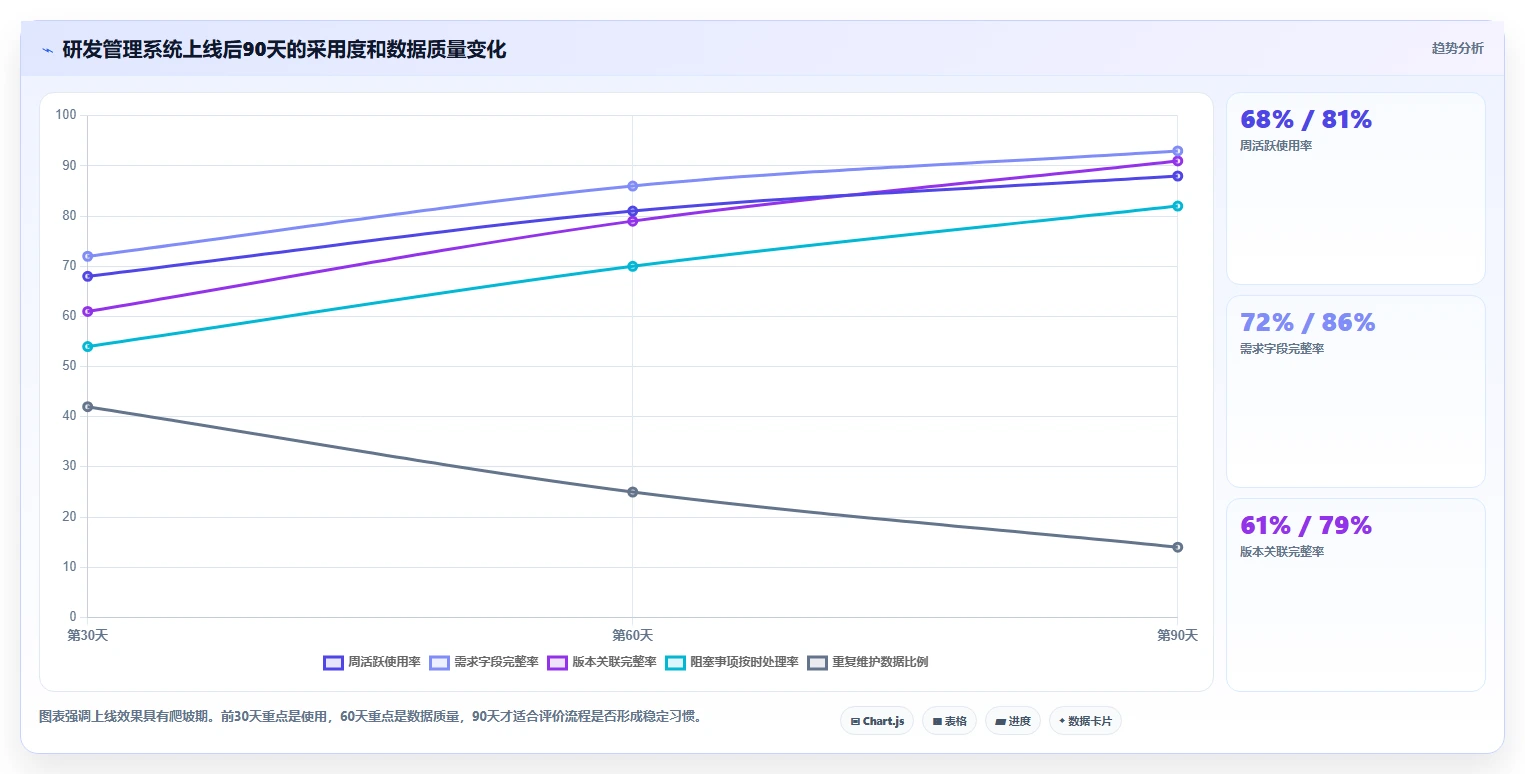This screenshot has height=774, width=1525.
Task: Toggle the 需求字段完整率 legend item
Action: [484, 662]
